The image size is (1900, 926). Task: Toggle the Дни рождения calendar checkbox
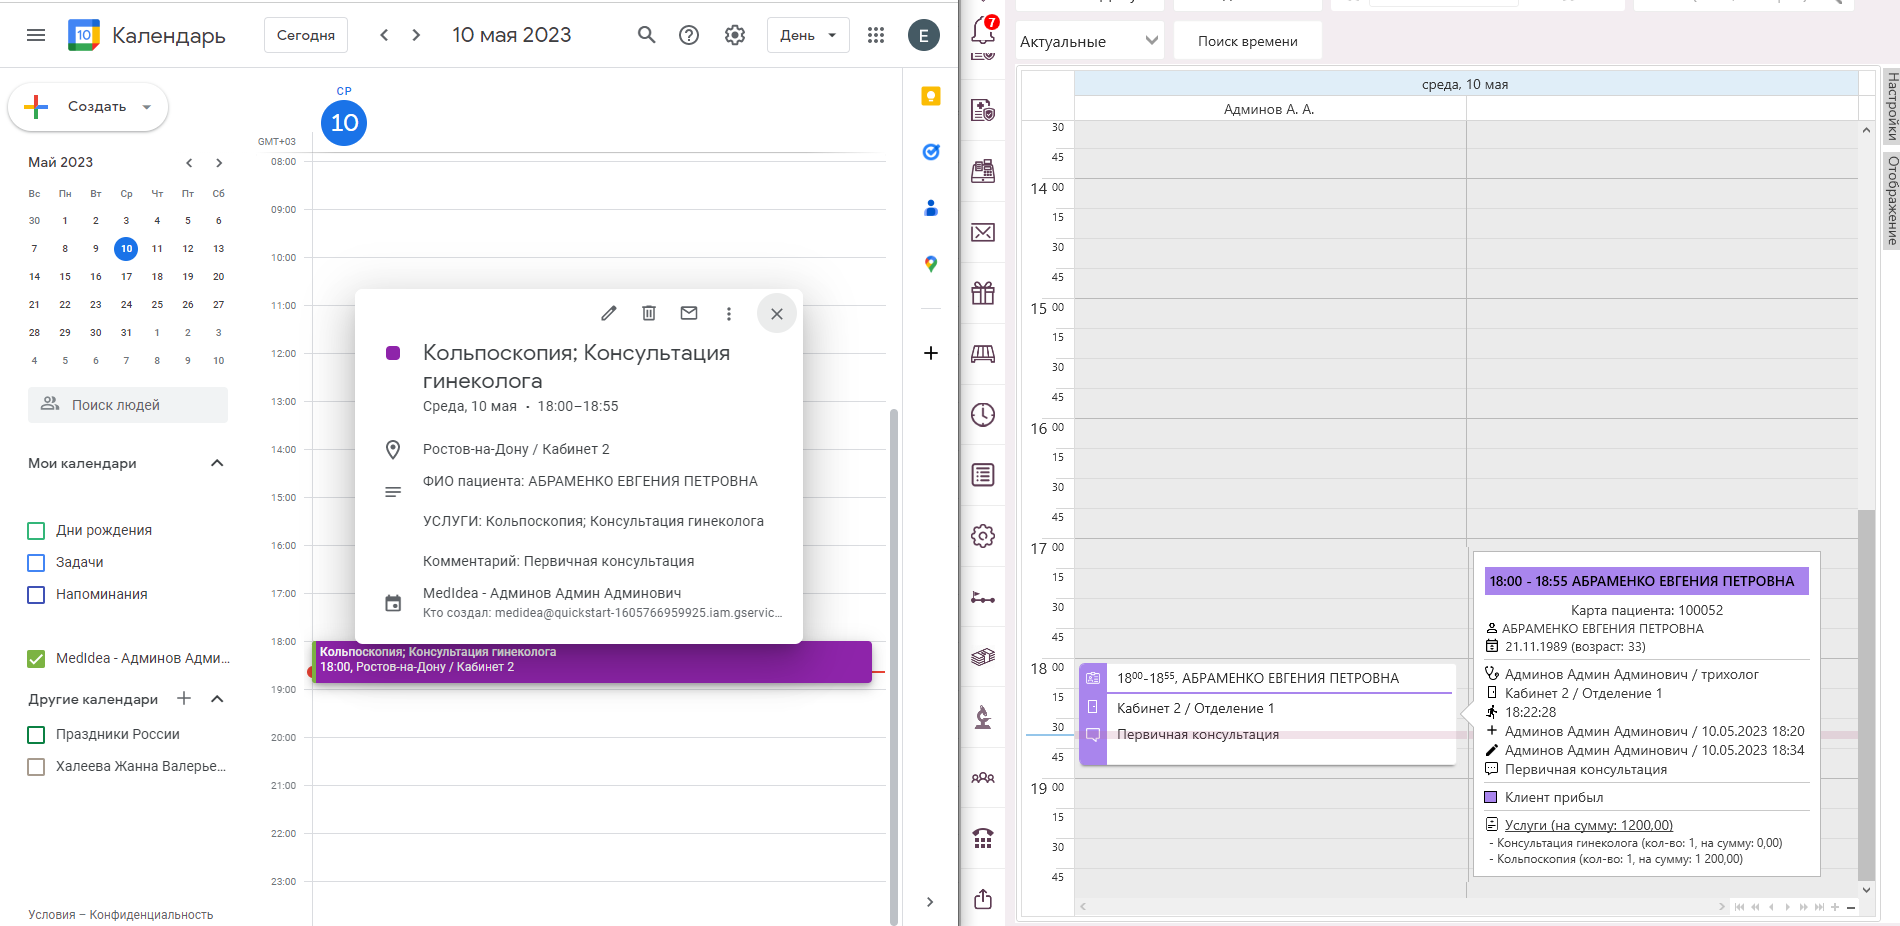pos(36,531)
